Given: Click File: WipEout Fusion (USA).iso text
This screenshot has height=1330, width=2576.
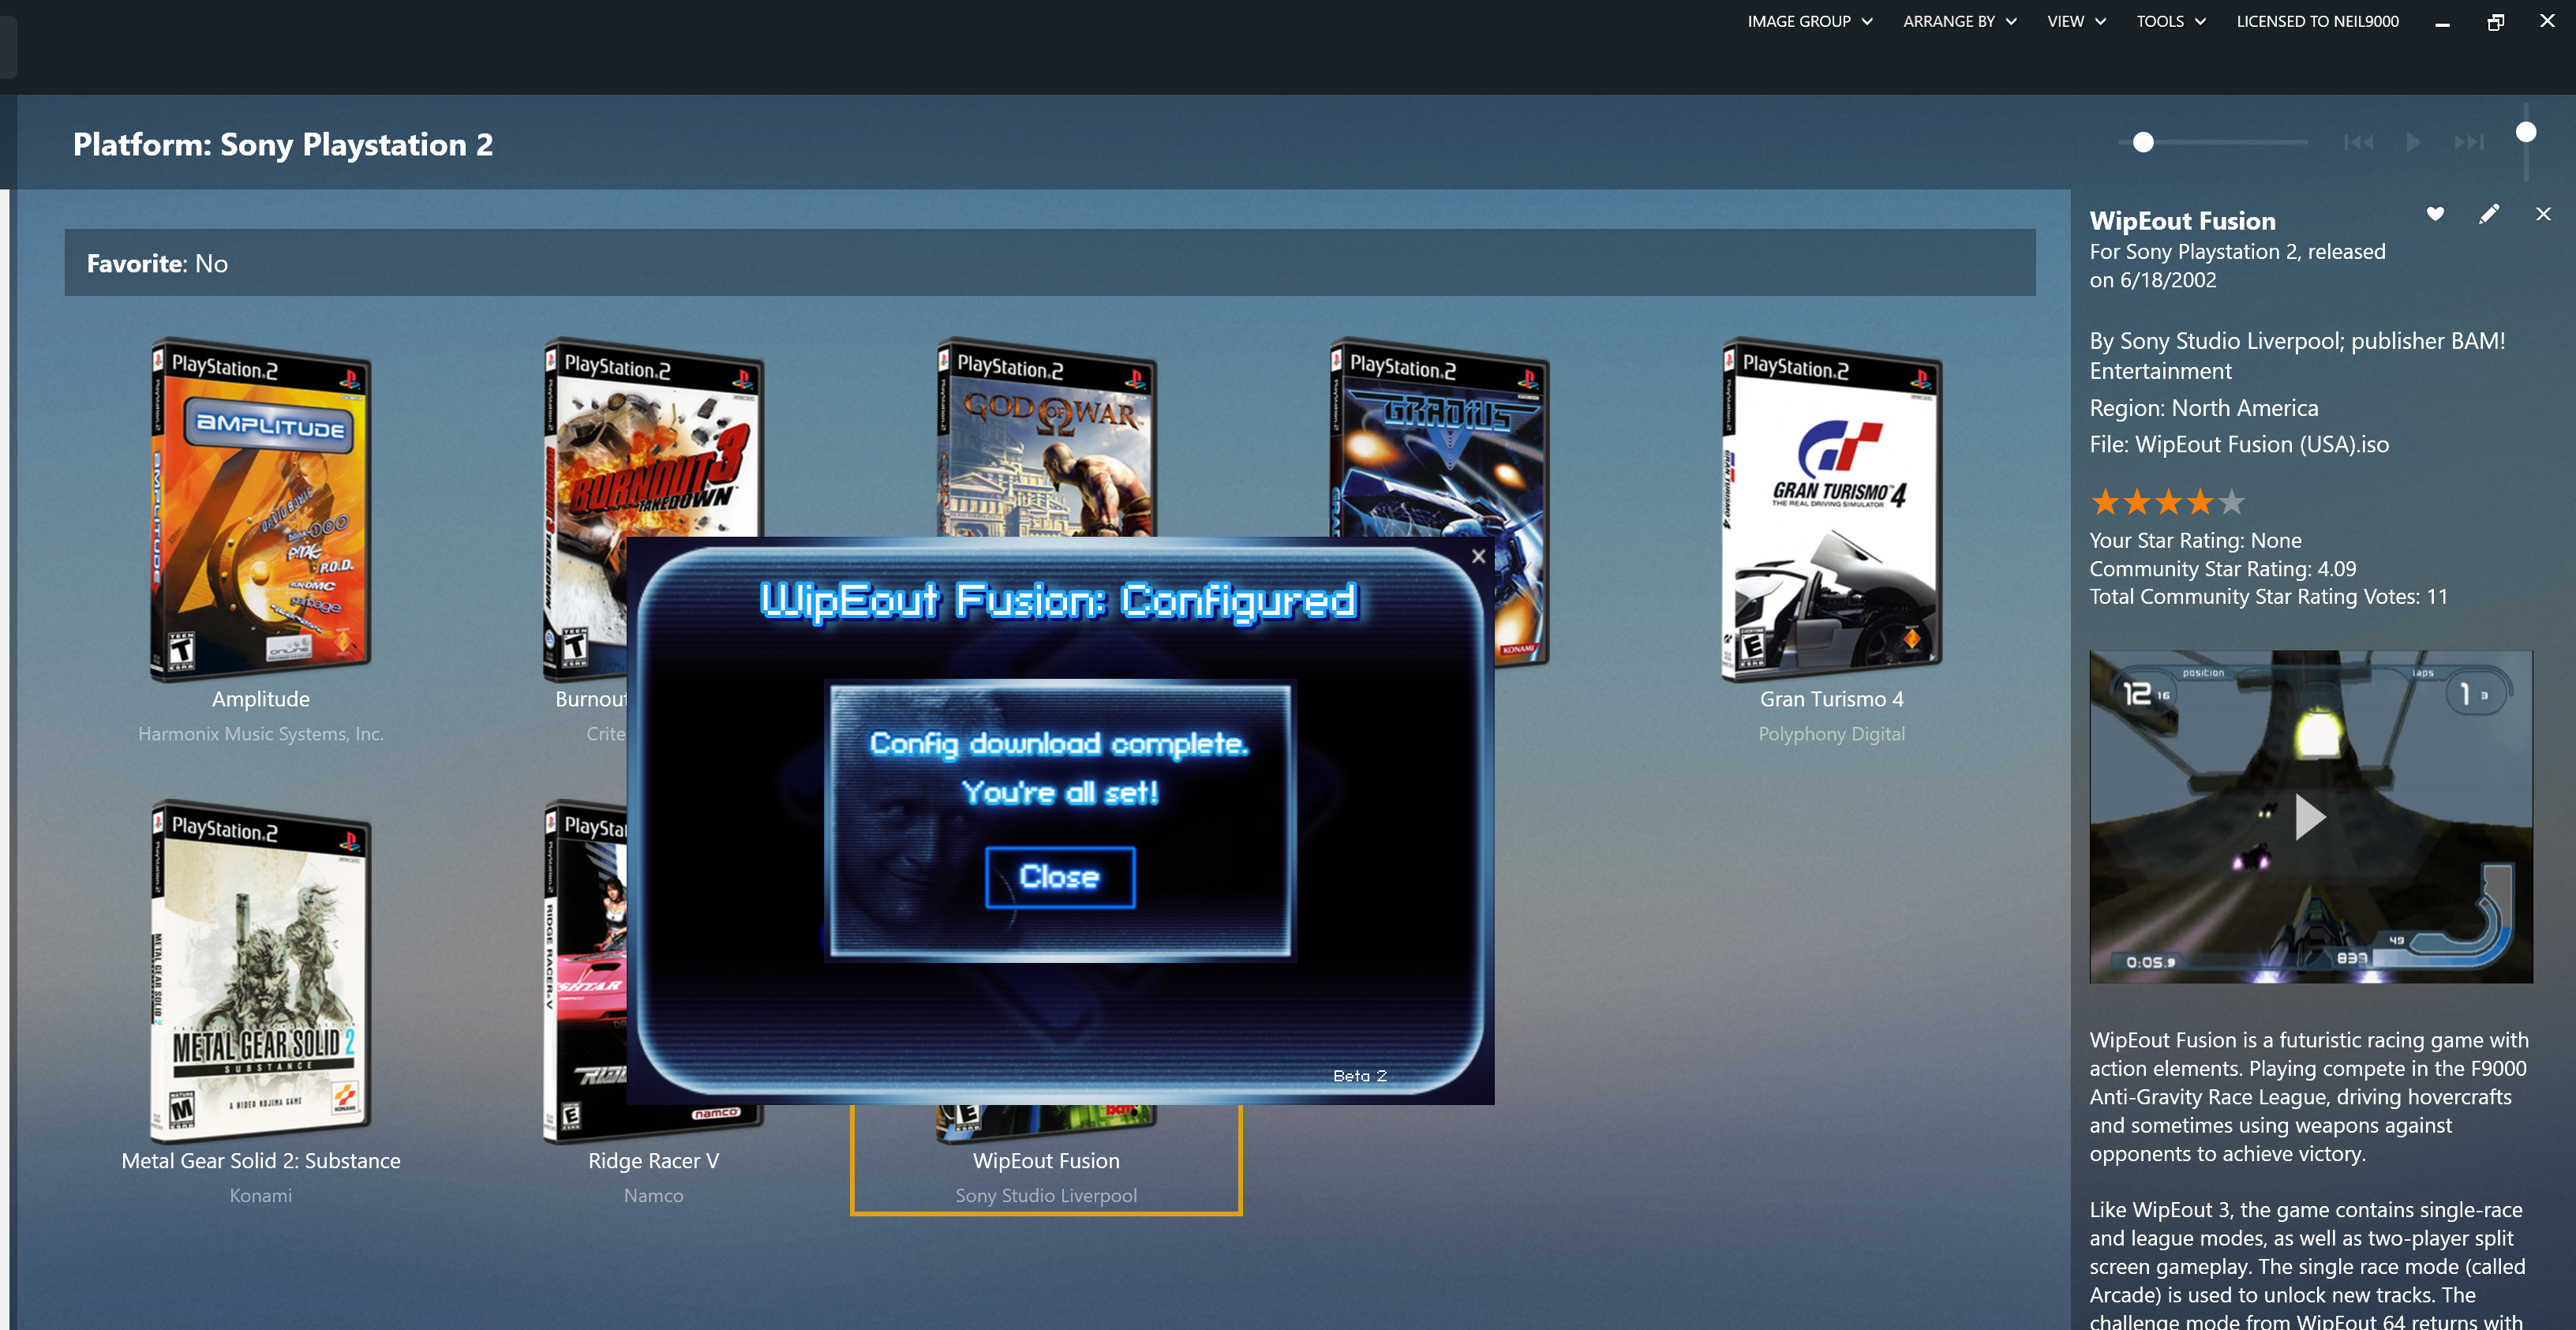Looking at the screenshot, I should click(x=2239, y=445).
